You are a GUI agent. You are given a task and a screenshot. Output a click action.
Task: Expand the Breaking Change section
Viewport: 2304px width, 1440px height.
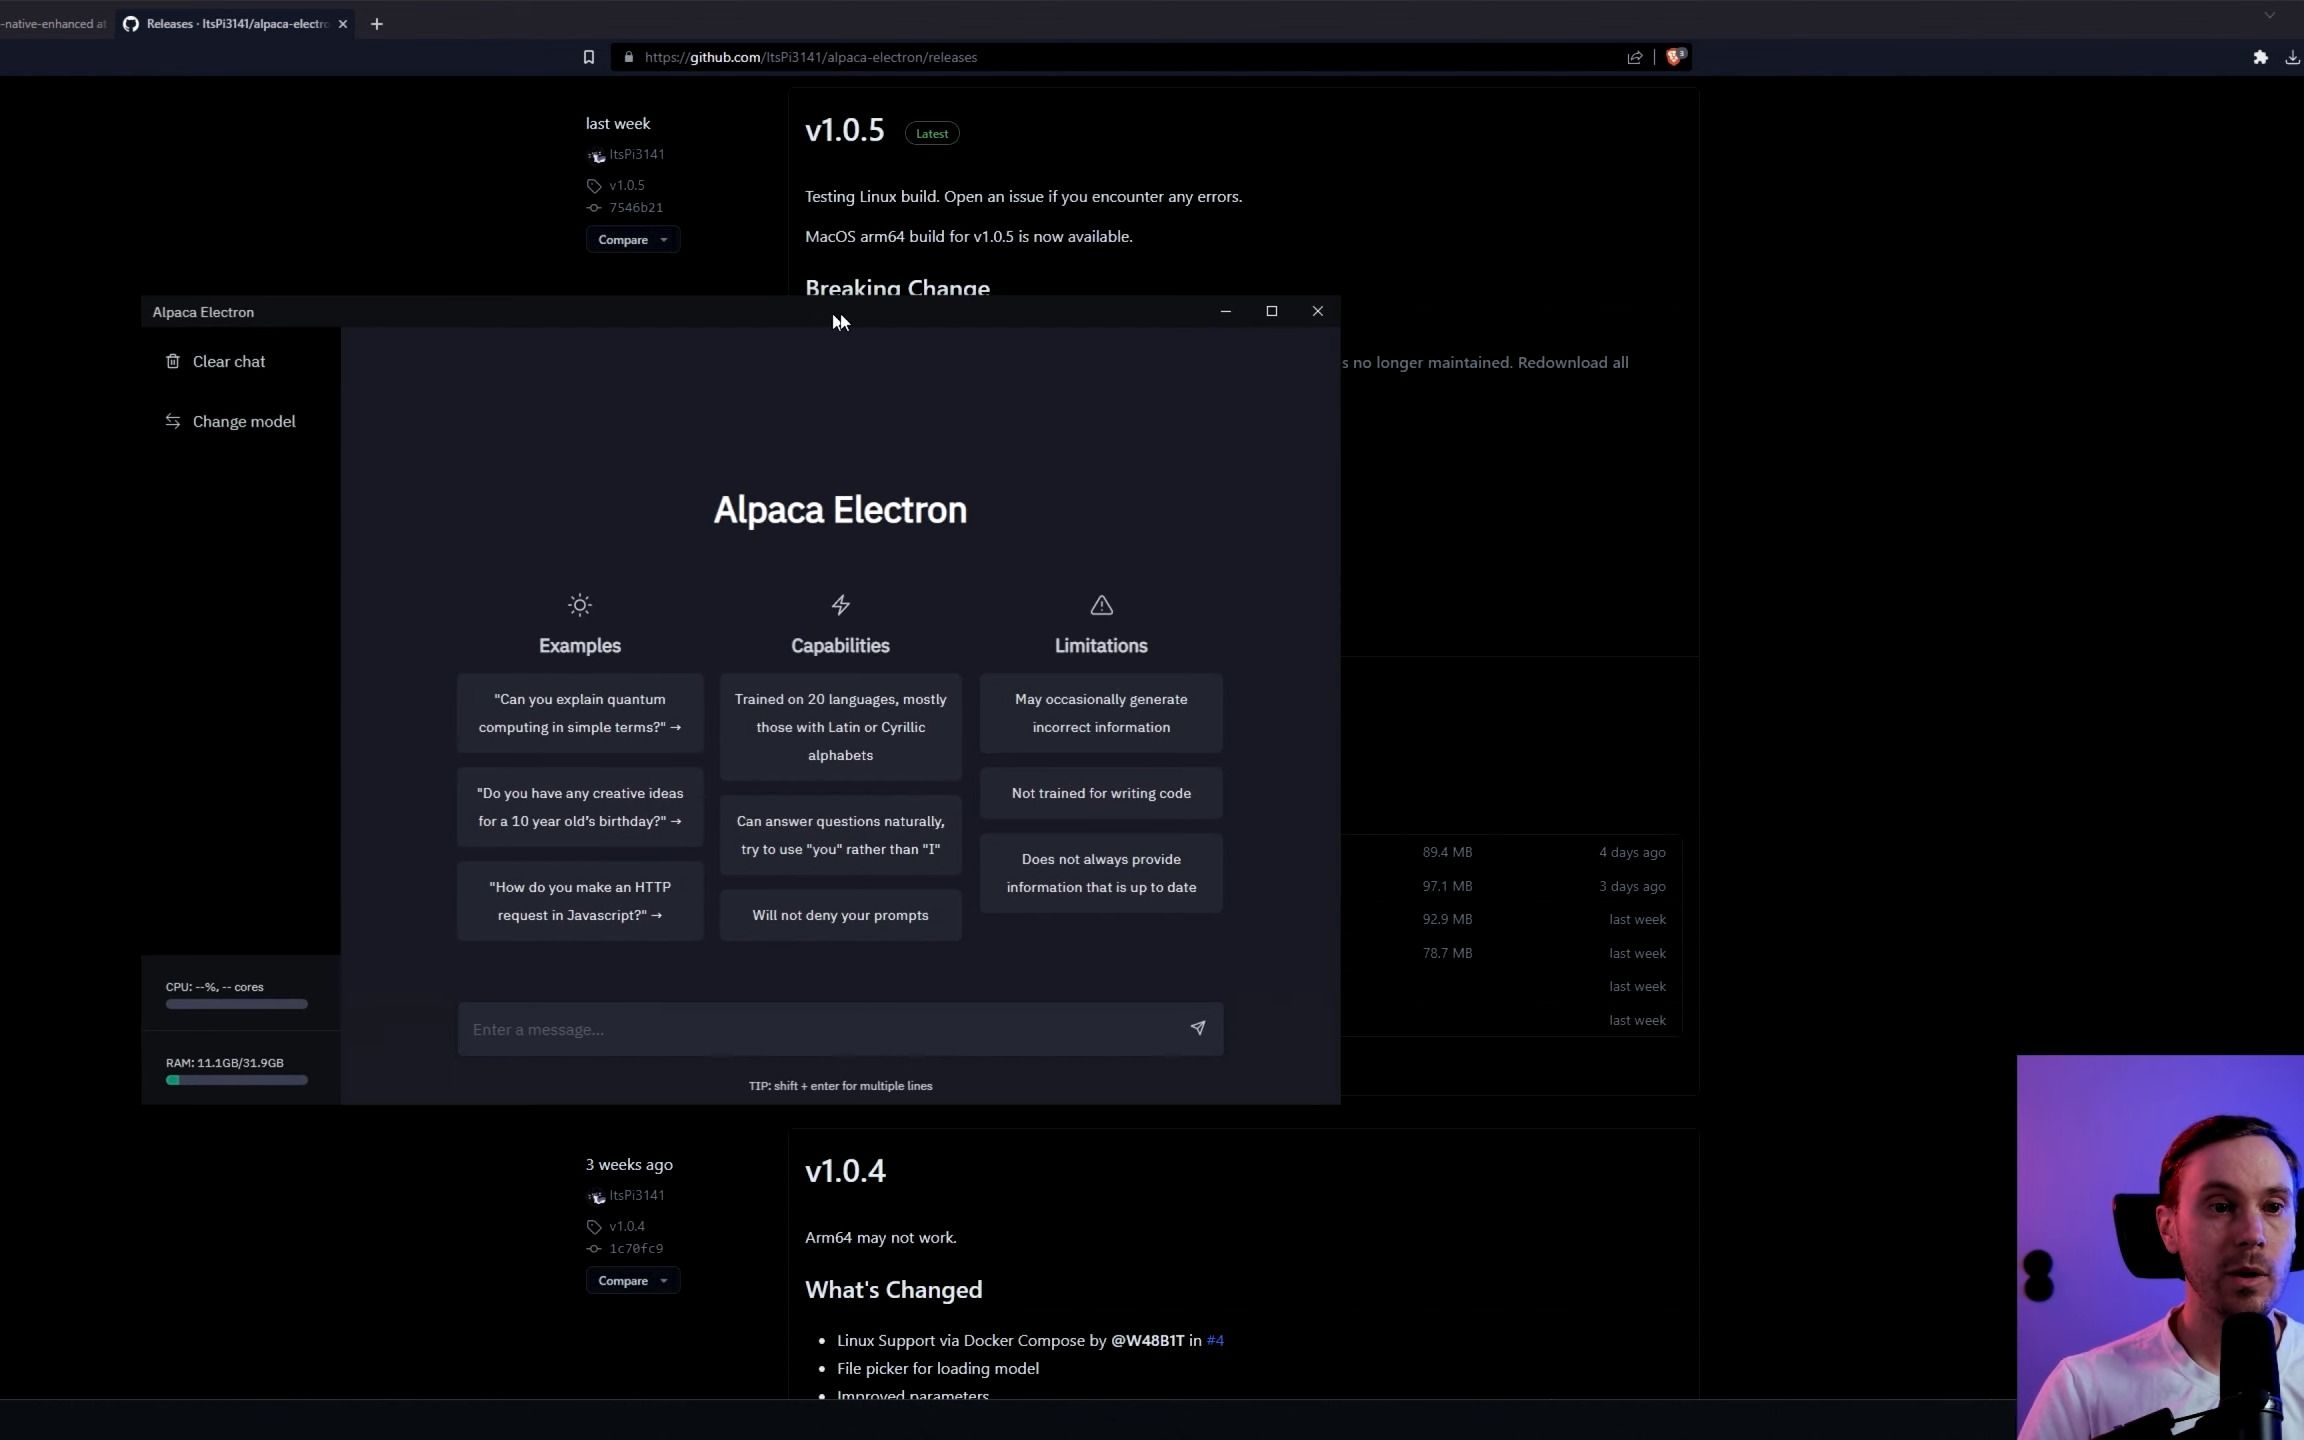tap(896, 287)
